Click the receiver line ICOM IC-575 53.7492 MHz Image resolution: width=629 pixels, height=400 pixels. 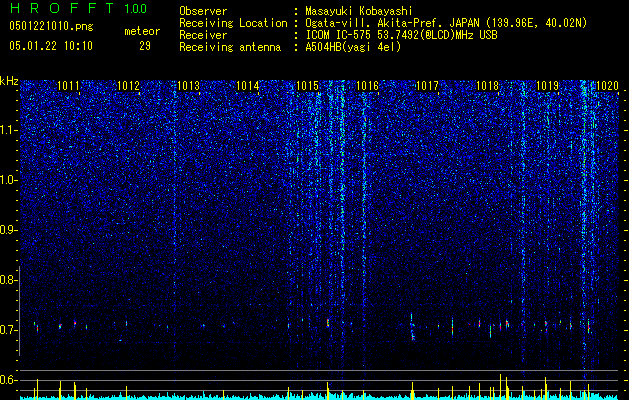pyautogui.click(x=401, y=35)
